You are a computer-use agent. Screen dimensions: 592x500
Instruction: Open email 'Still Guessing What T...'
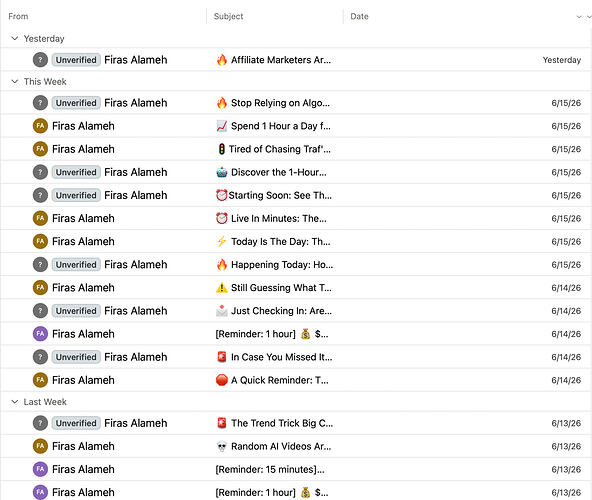(296, 287)
